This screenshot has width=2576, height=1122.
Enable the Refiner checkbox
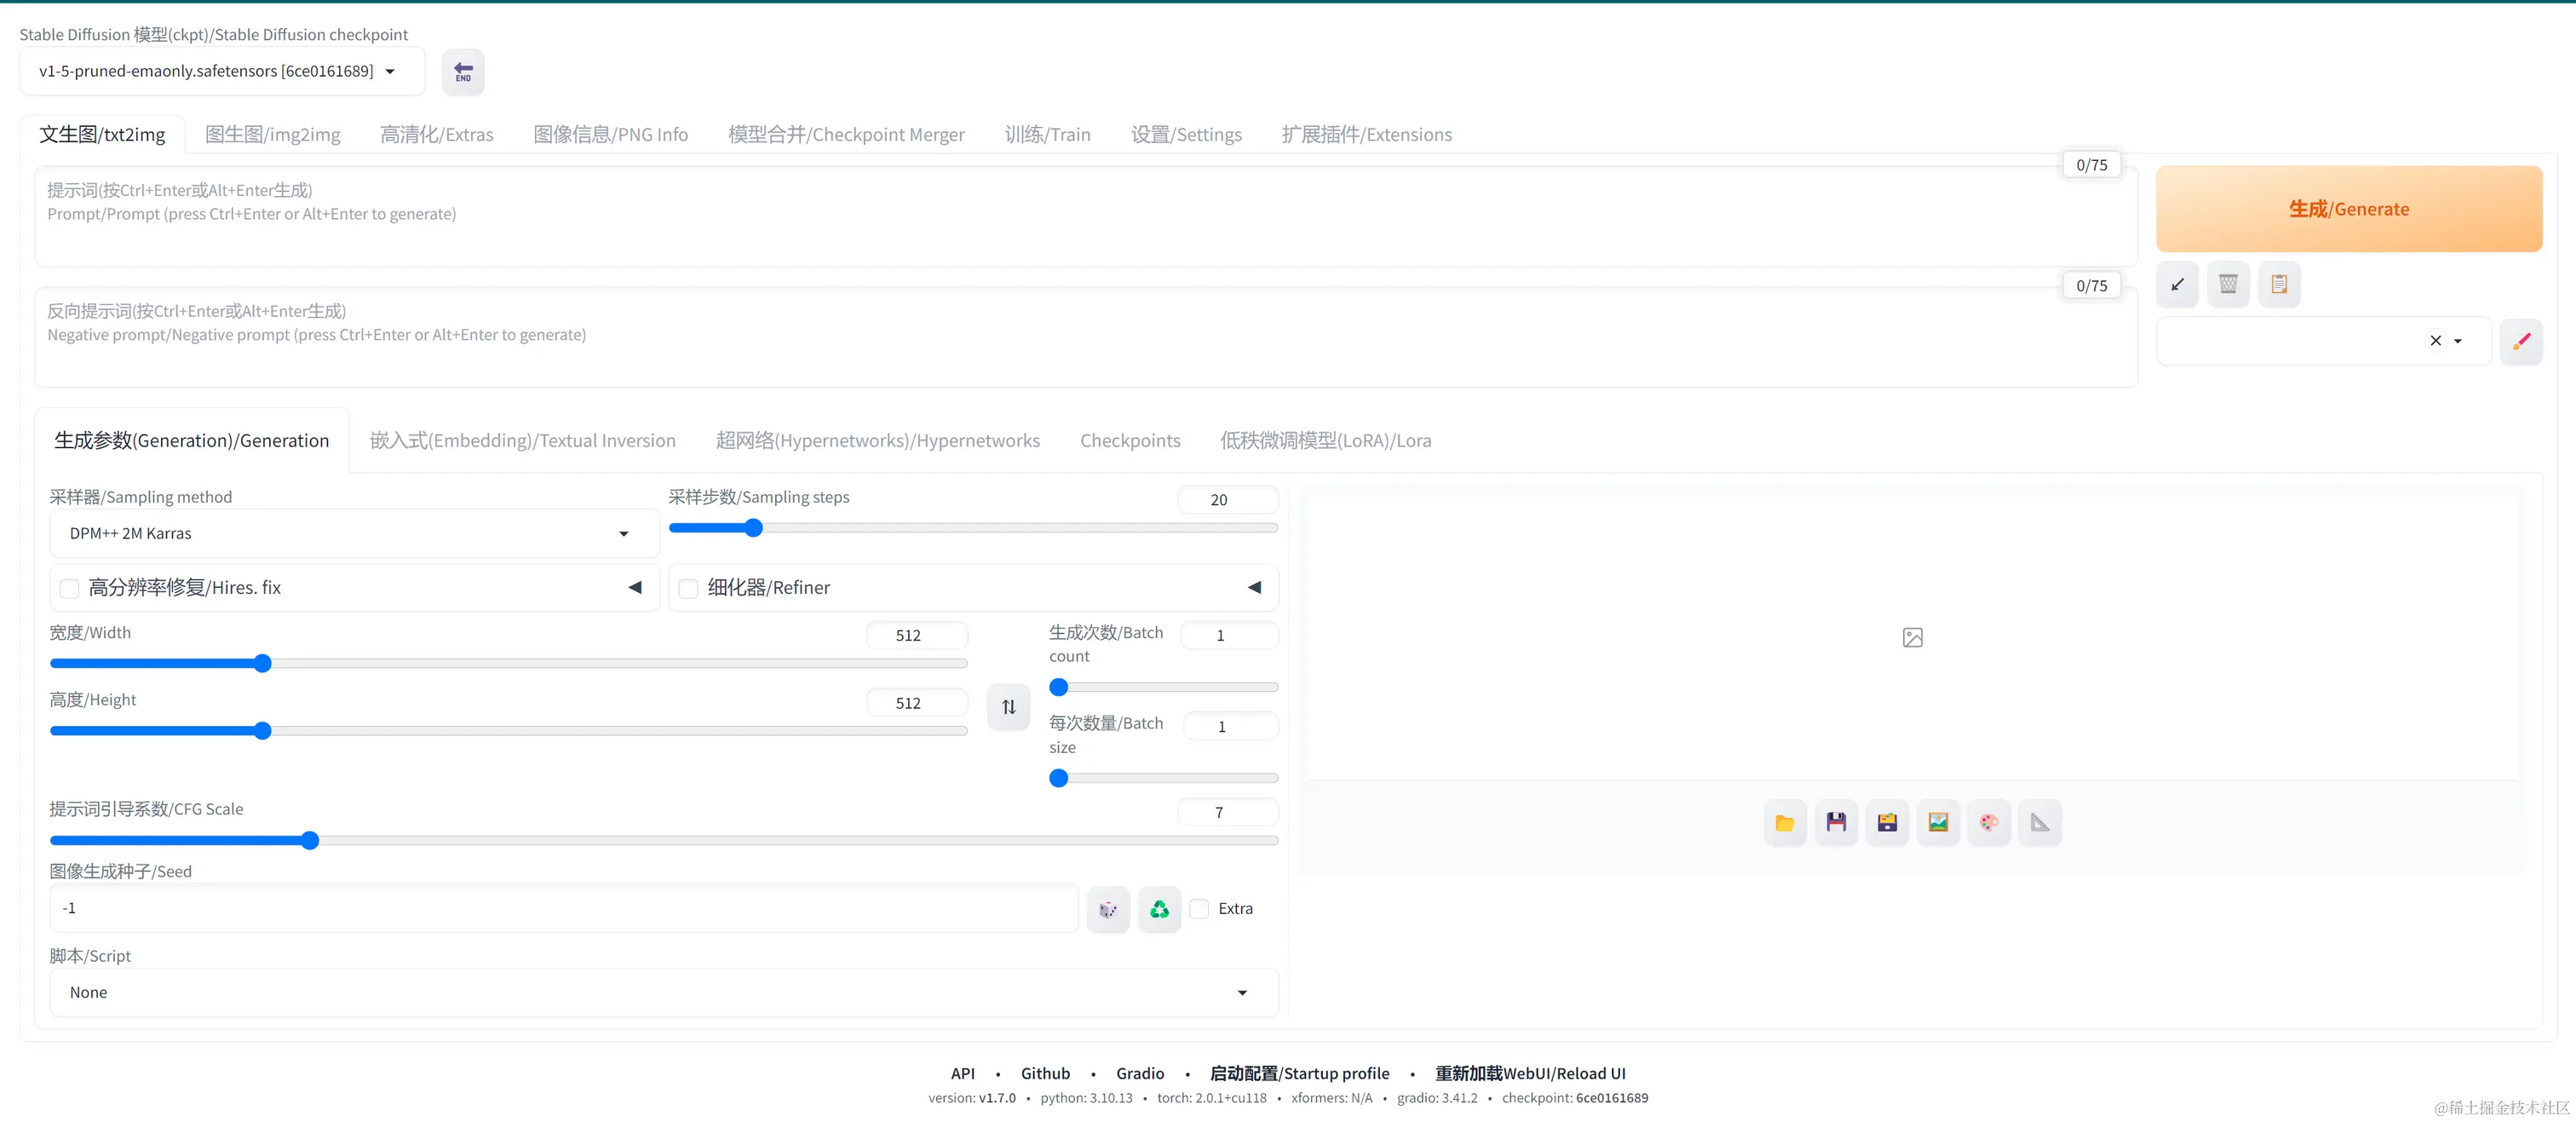point(689,588)
